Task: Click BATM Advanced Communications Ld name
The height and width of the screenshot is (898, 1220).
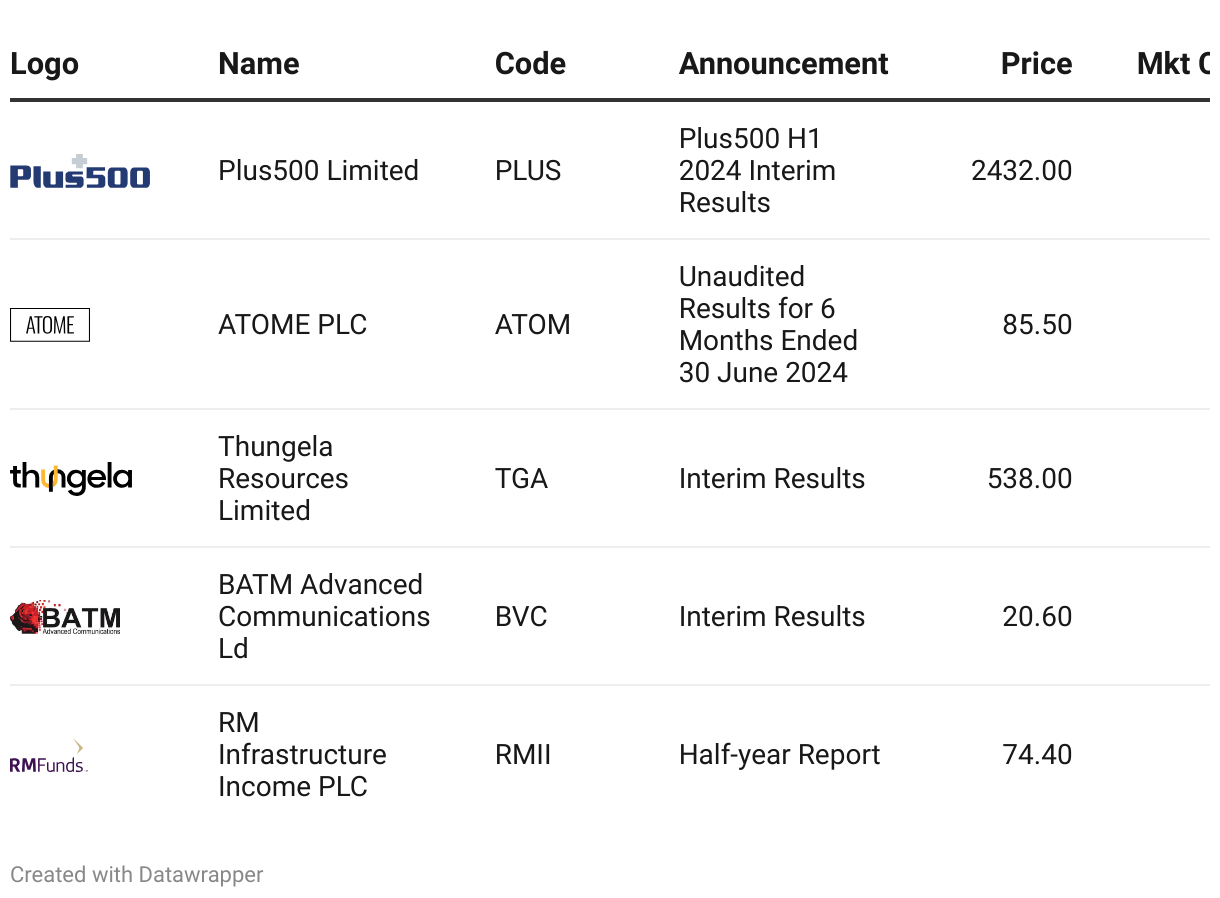Action: (x=324, y=616)
